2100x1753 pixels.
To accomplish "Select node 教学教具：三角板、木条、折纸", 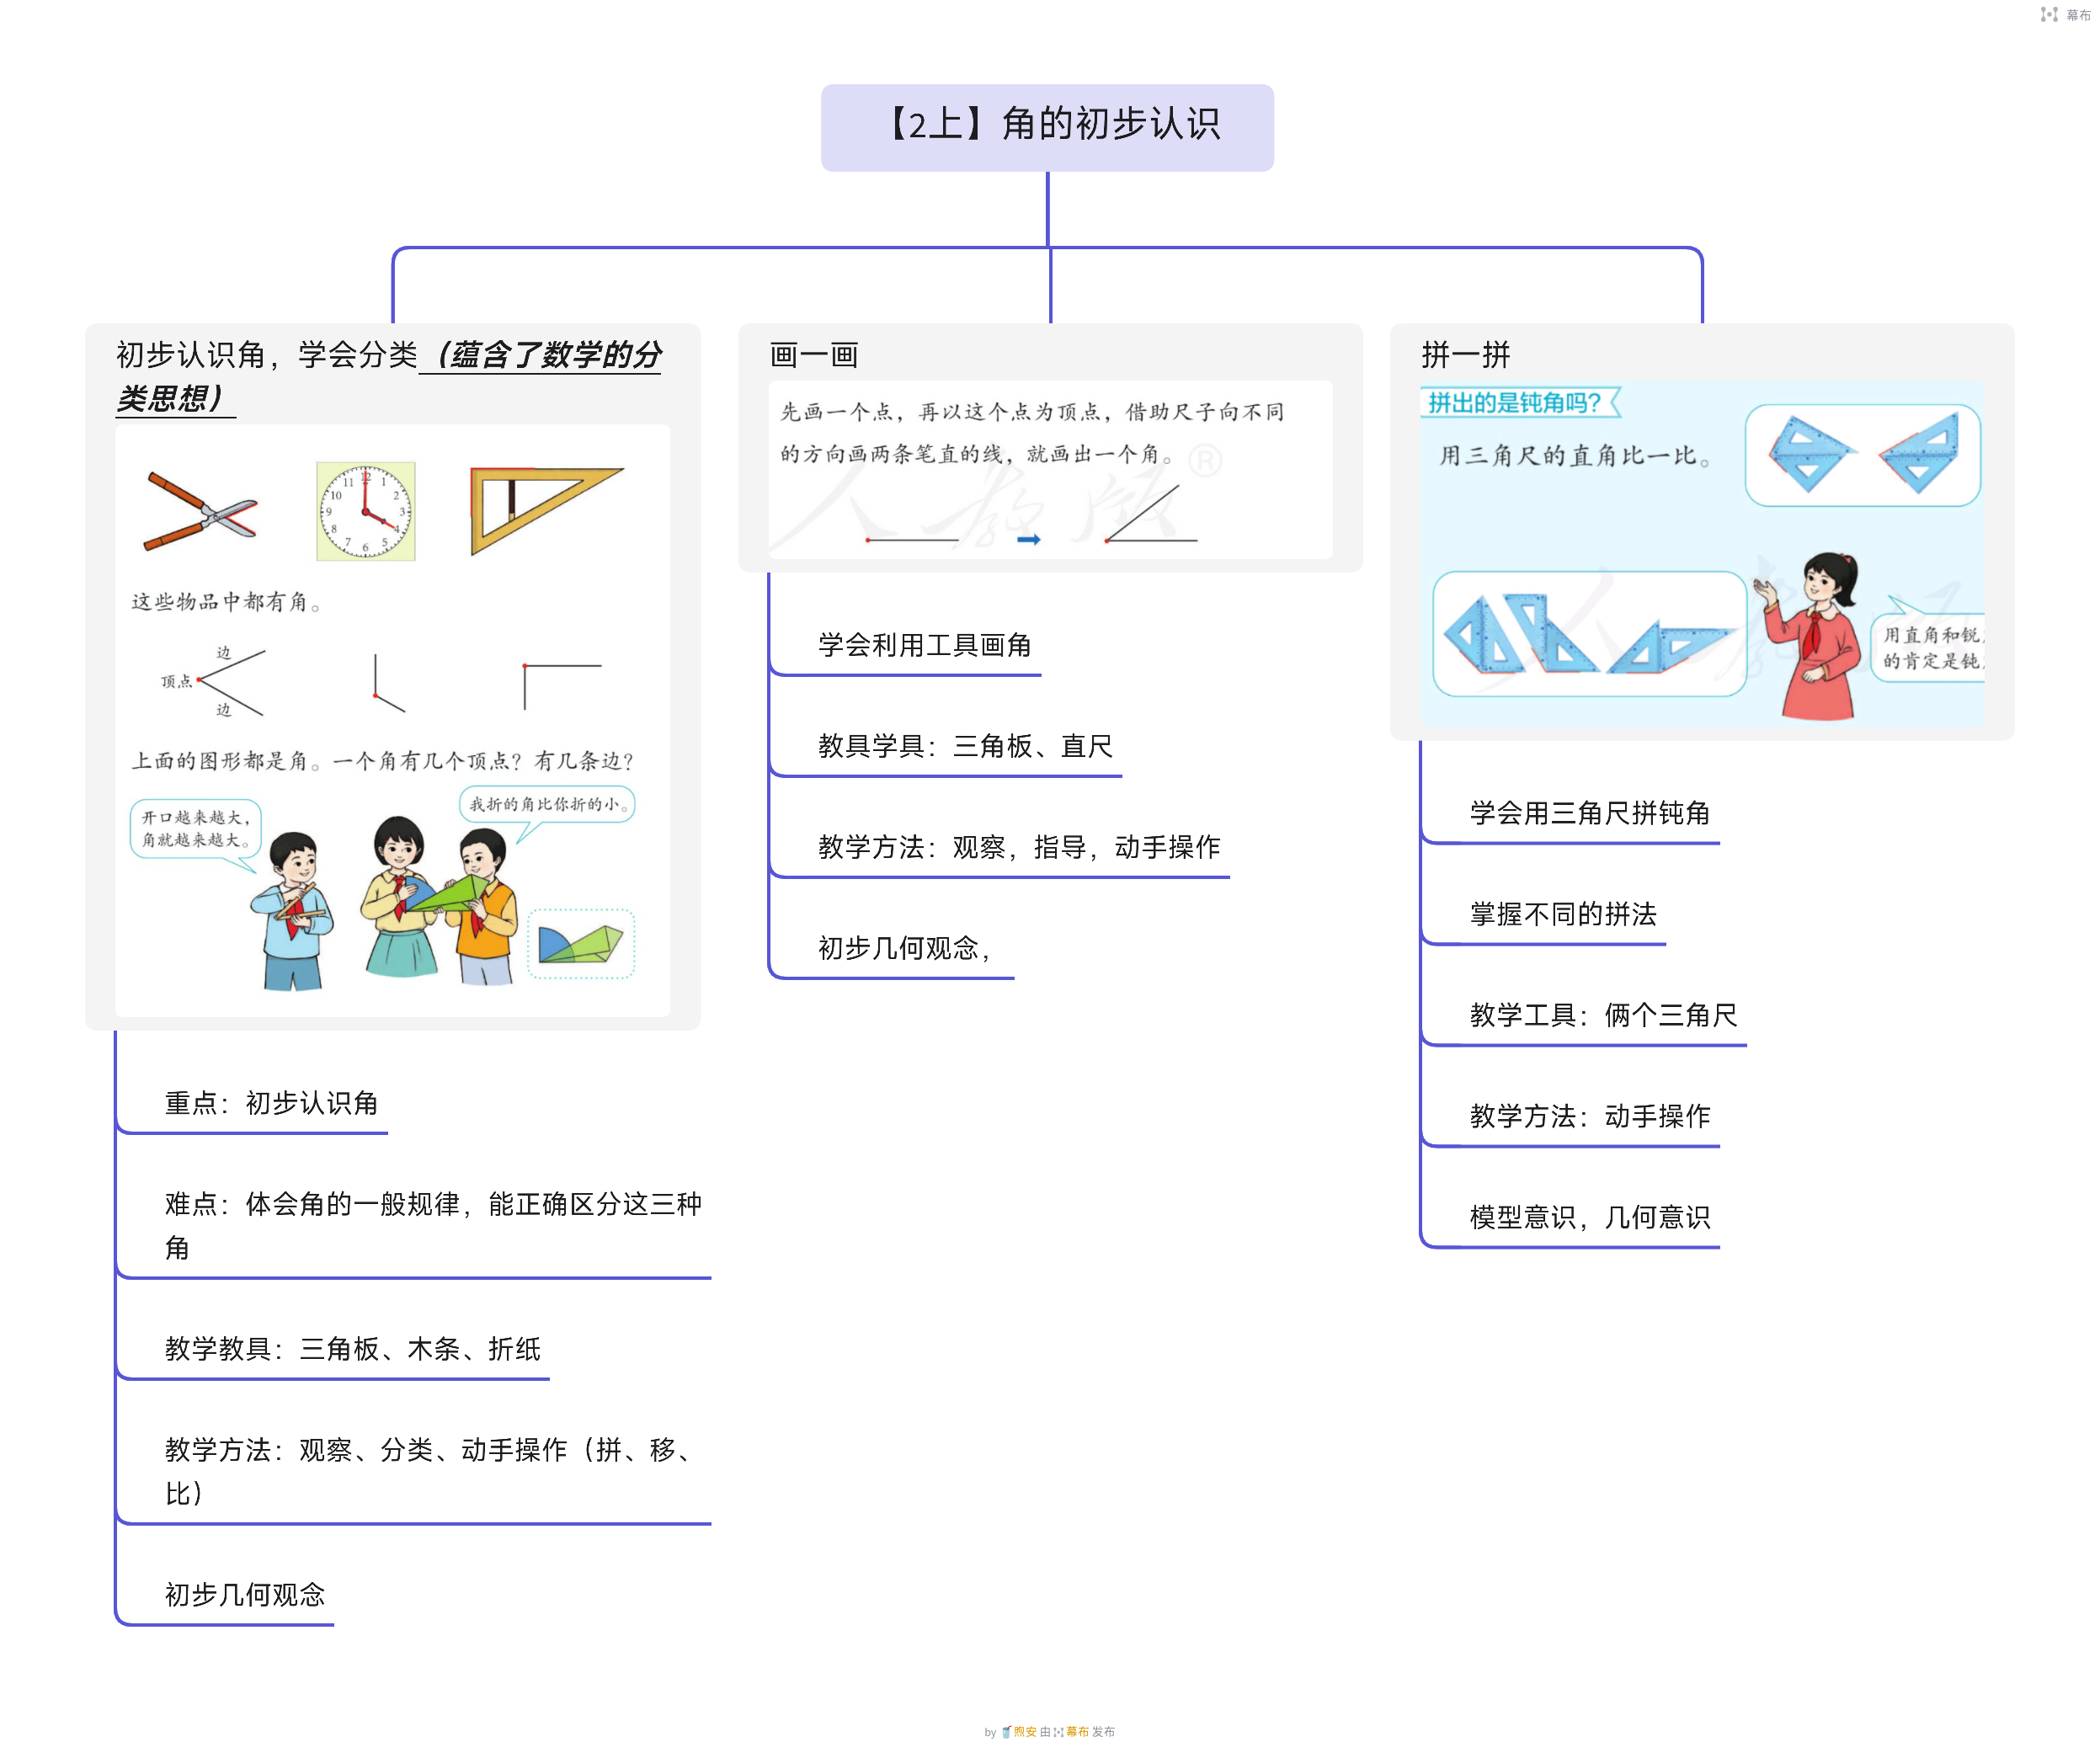I will pos(352,1349).
